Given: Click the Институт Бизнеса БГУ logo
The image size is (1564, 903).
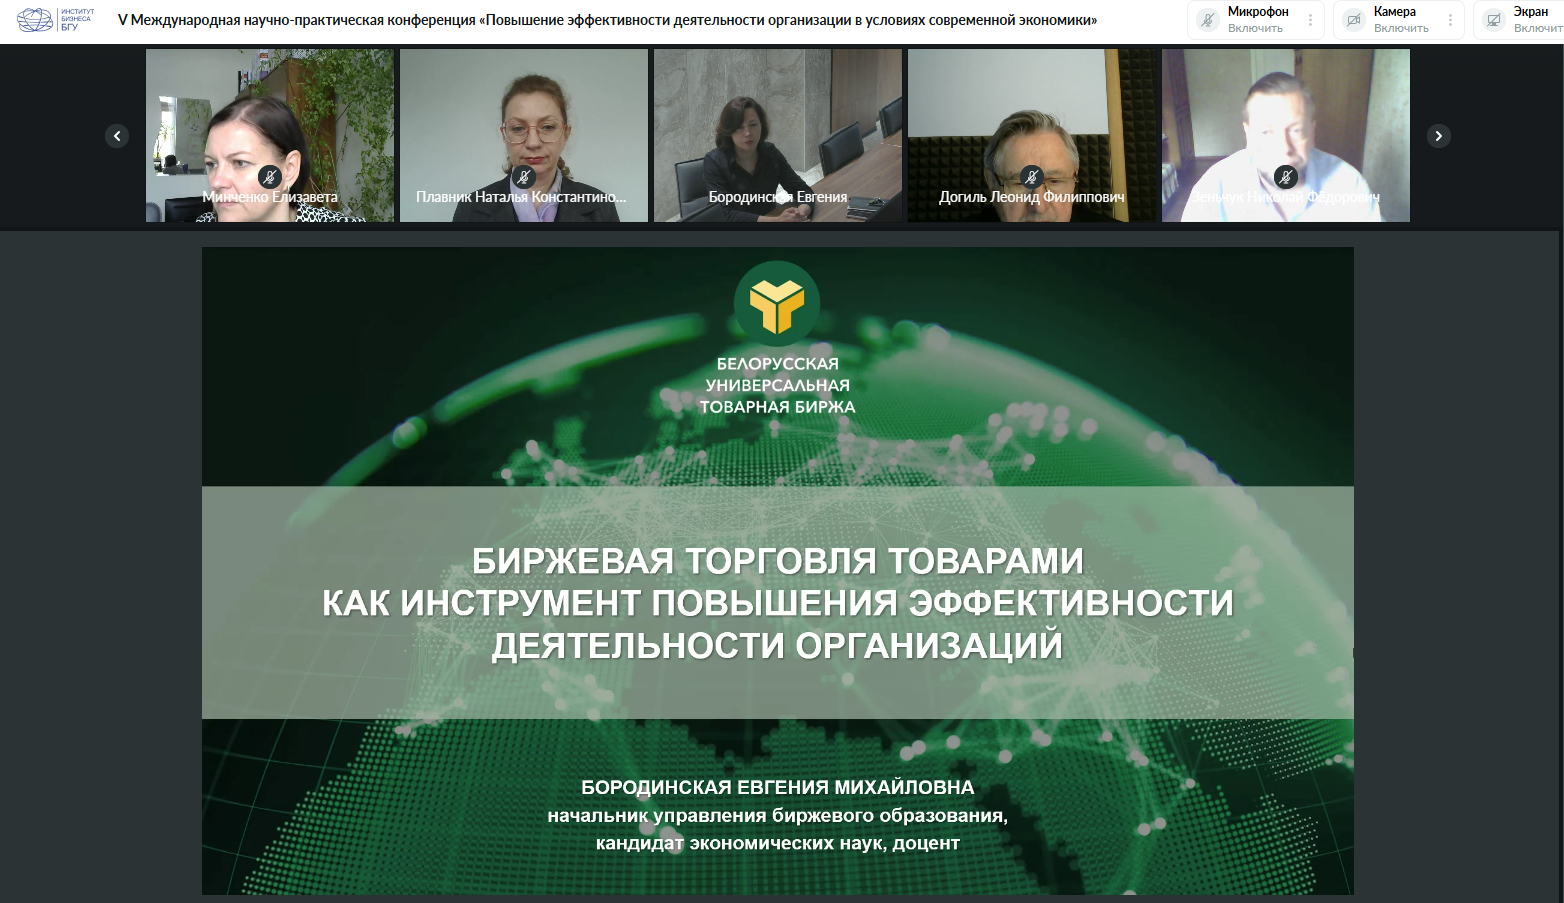Looking at the screenshot, I should click(x=56, y=19).
